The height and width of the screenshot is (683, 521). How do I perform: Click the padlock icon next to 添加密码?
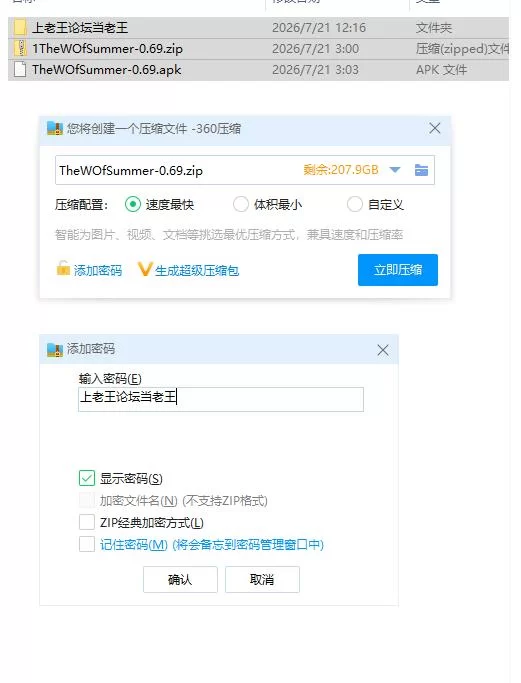pyautogui.click(x=63, y=268)
